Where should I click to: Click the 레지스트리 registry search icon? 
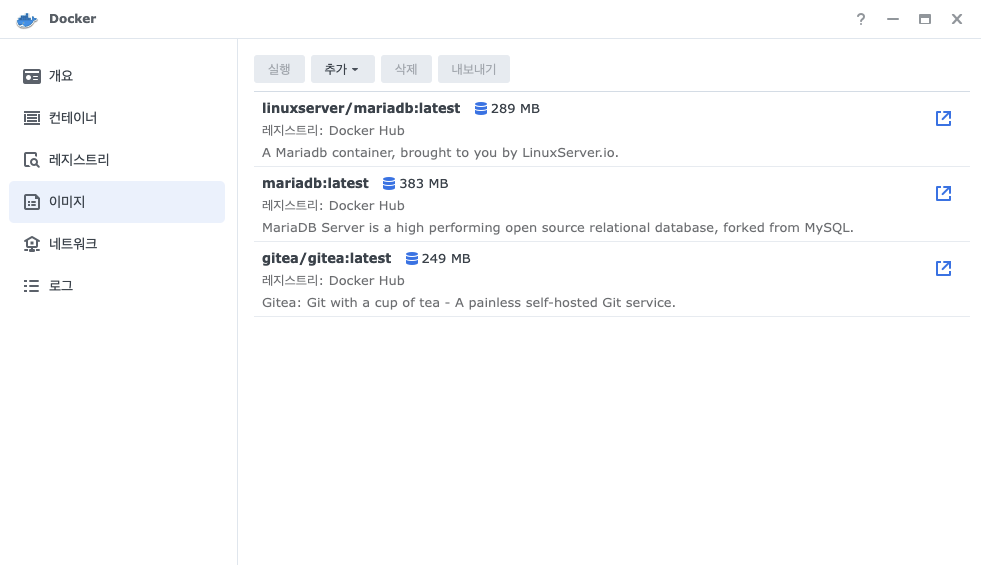coord(32,160)
